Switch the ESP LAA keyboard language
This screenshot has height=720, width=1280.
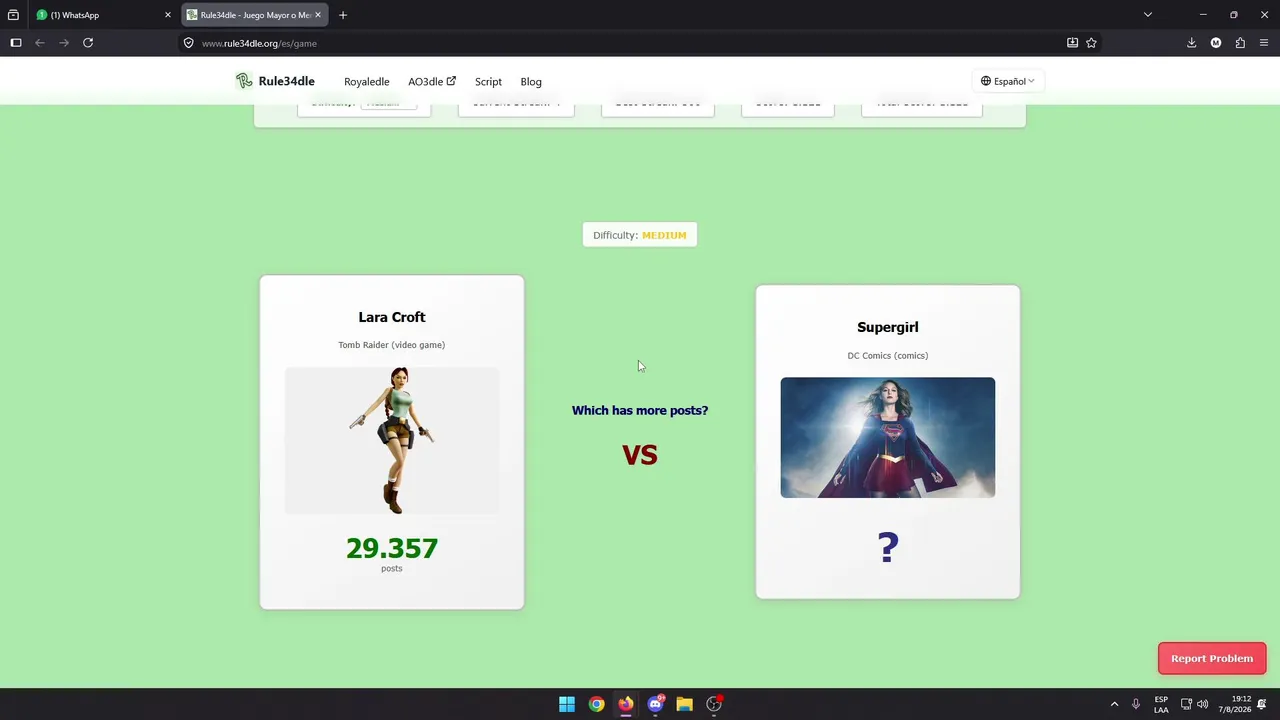pos(1161,704)
